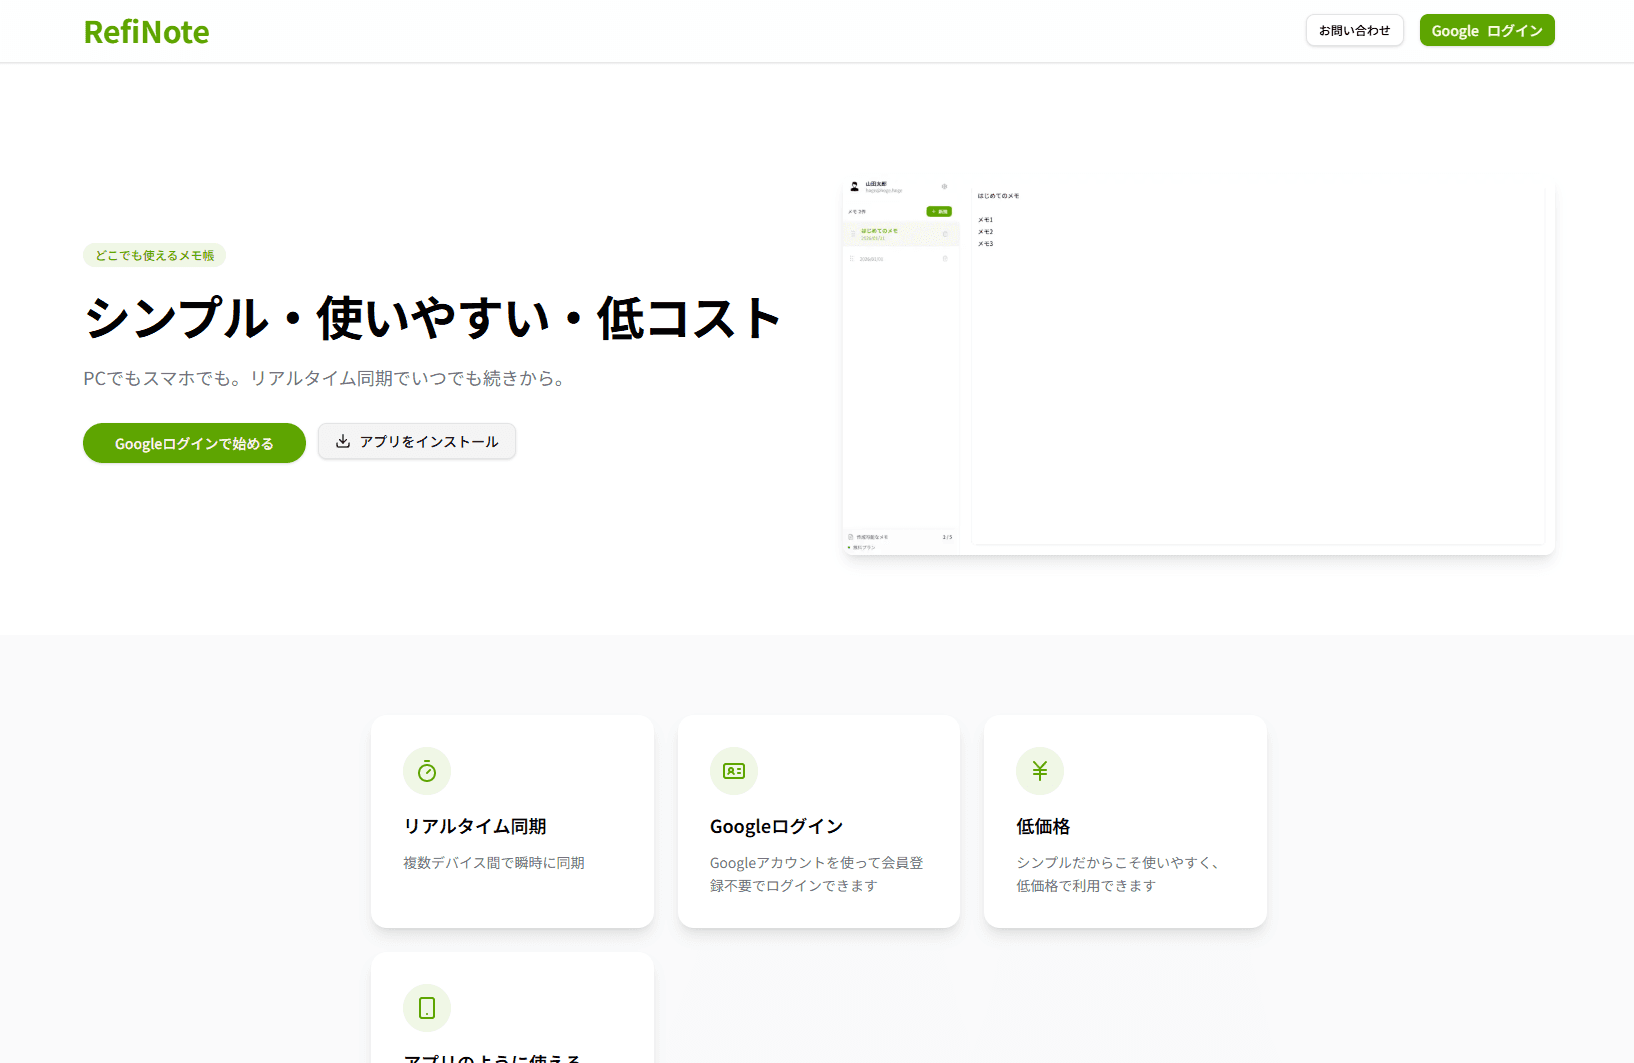This screenshot has height=1063, width=1634.
Task: Click the Googleアカウントを使って description text
Action: (817, 874)
